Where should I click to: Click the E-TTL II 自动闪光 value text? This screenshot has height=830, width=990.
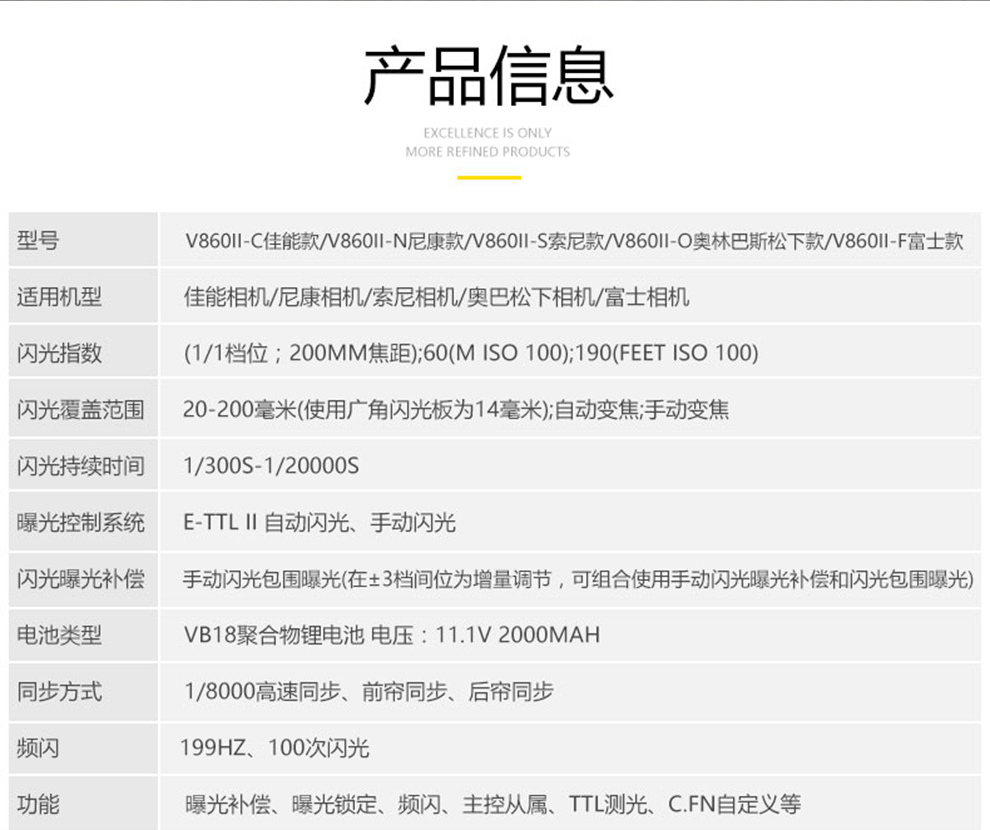coord(319,522)
